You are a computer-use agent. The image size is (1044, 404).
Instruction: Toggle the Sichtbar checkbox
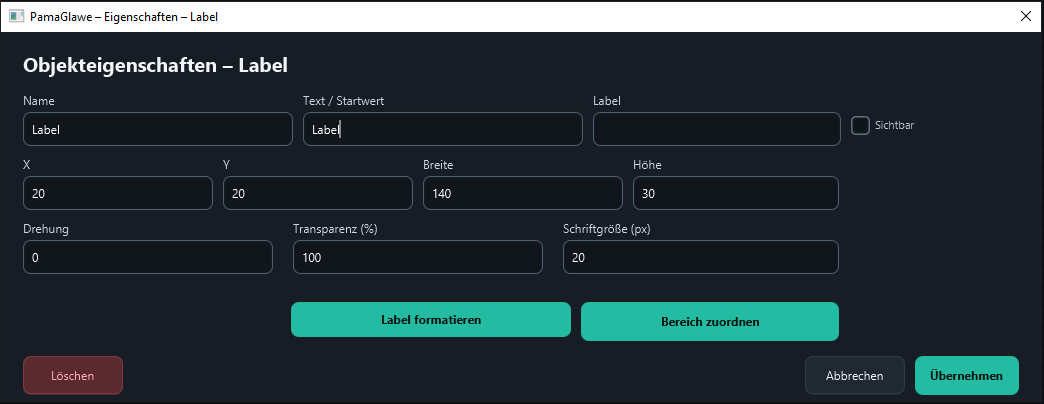(x=860, y=125)
